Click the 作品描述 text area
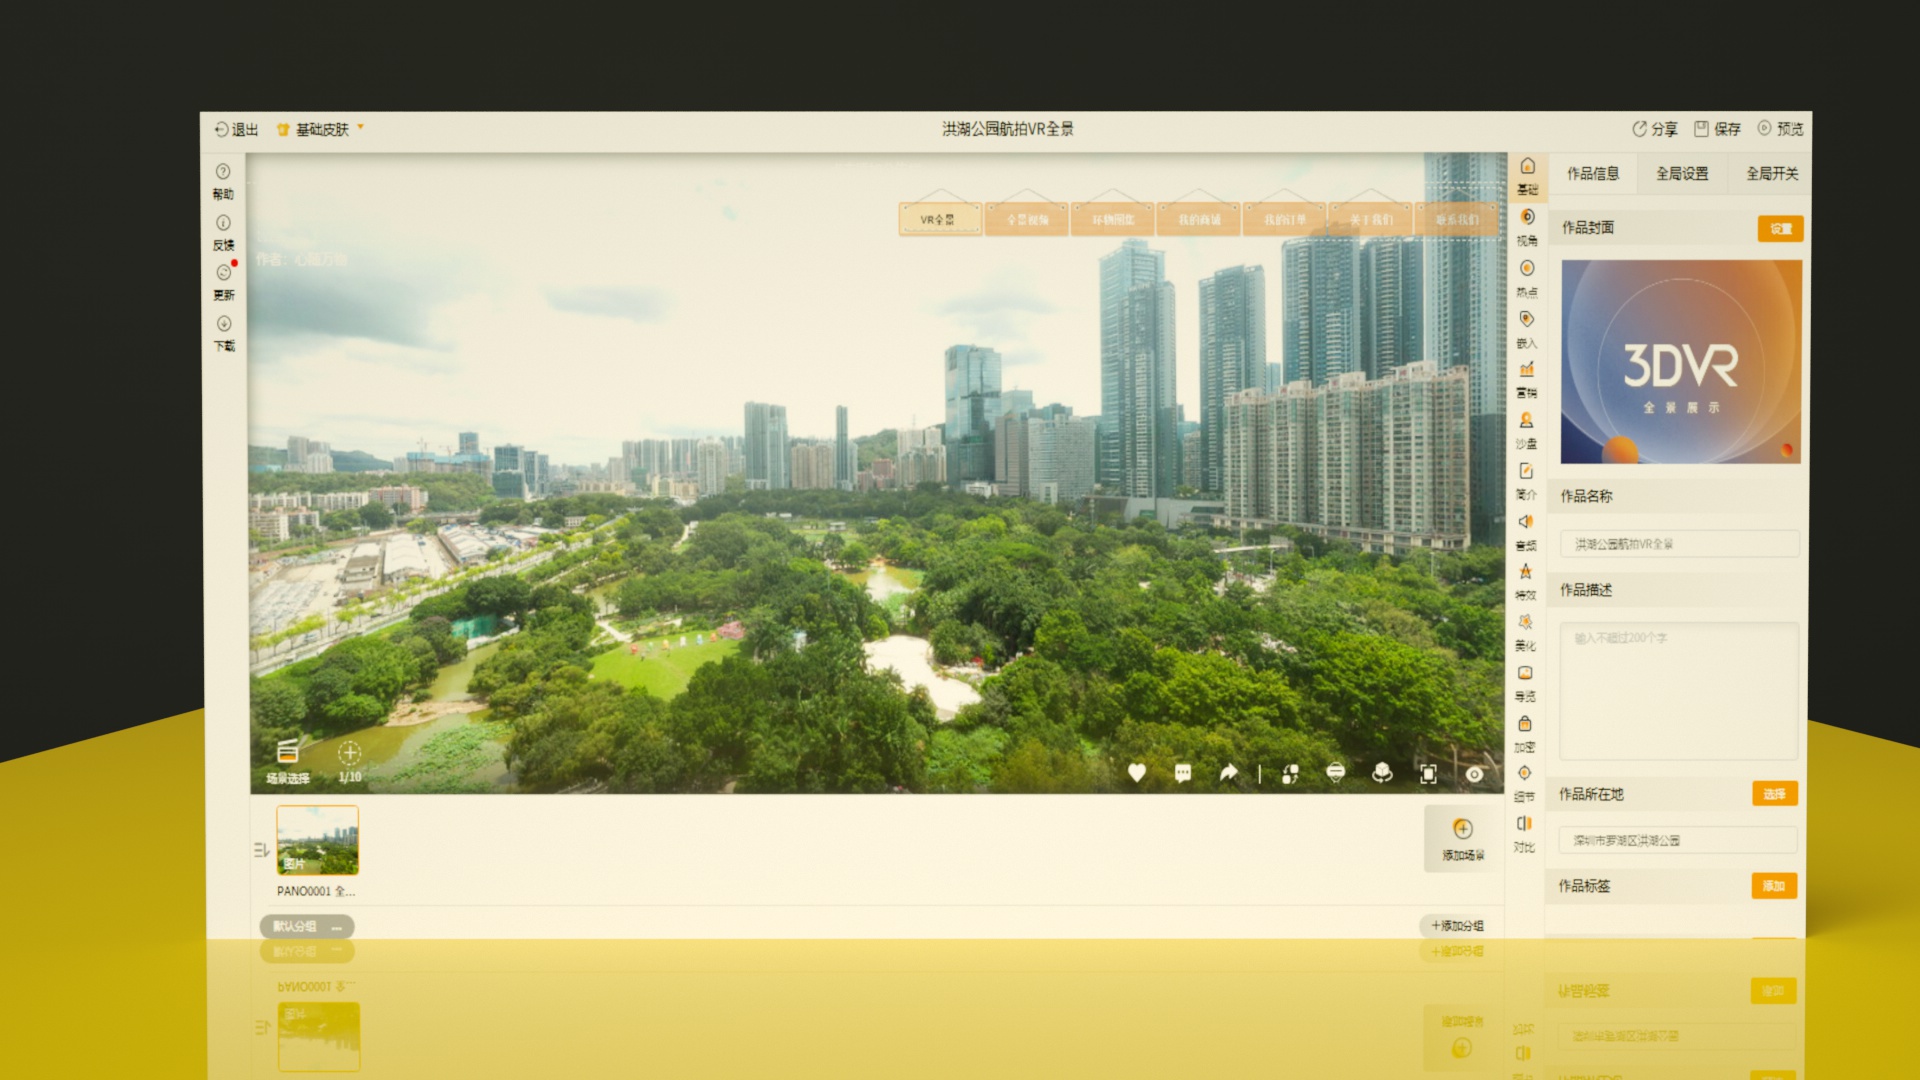 [1679, 691]
